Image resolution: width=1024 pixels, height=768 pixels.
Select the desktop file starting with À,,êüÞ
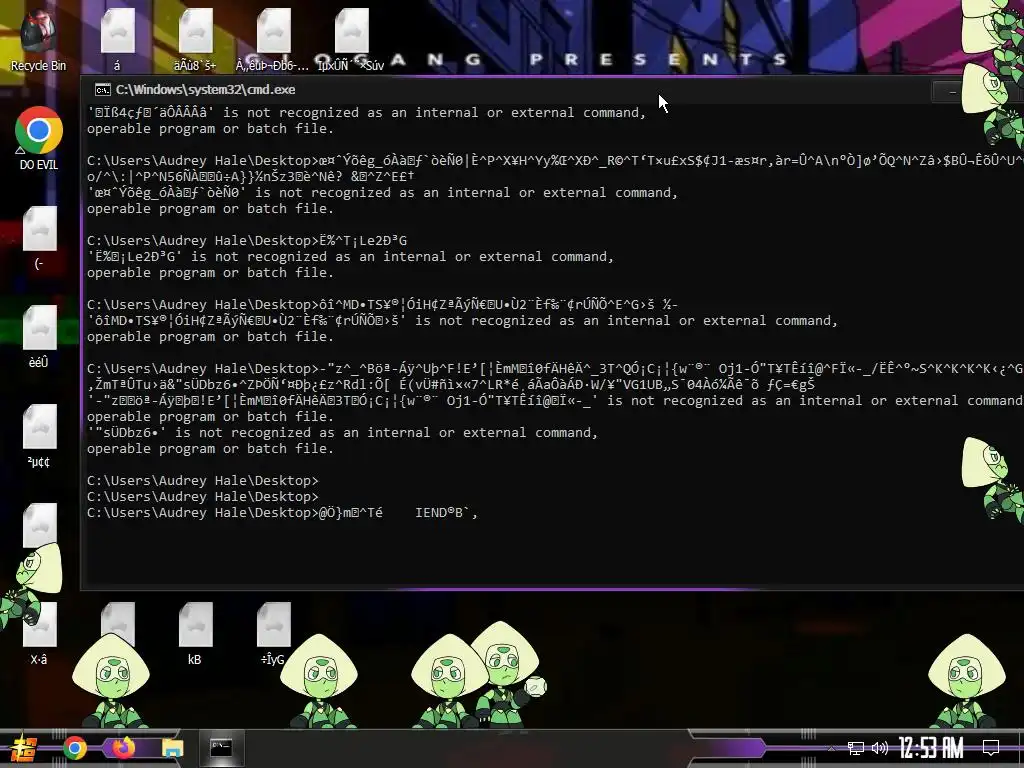[x=273, y=40]
